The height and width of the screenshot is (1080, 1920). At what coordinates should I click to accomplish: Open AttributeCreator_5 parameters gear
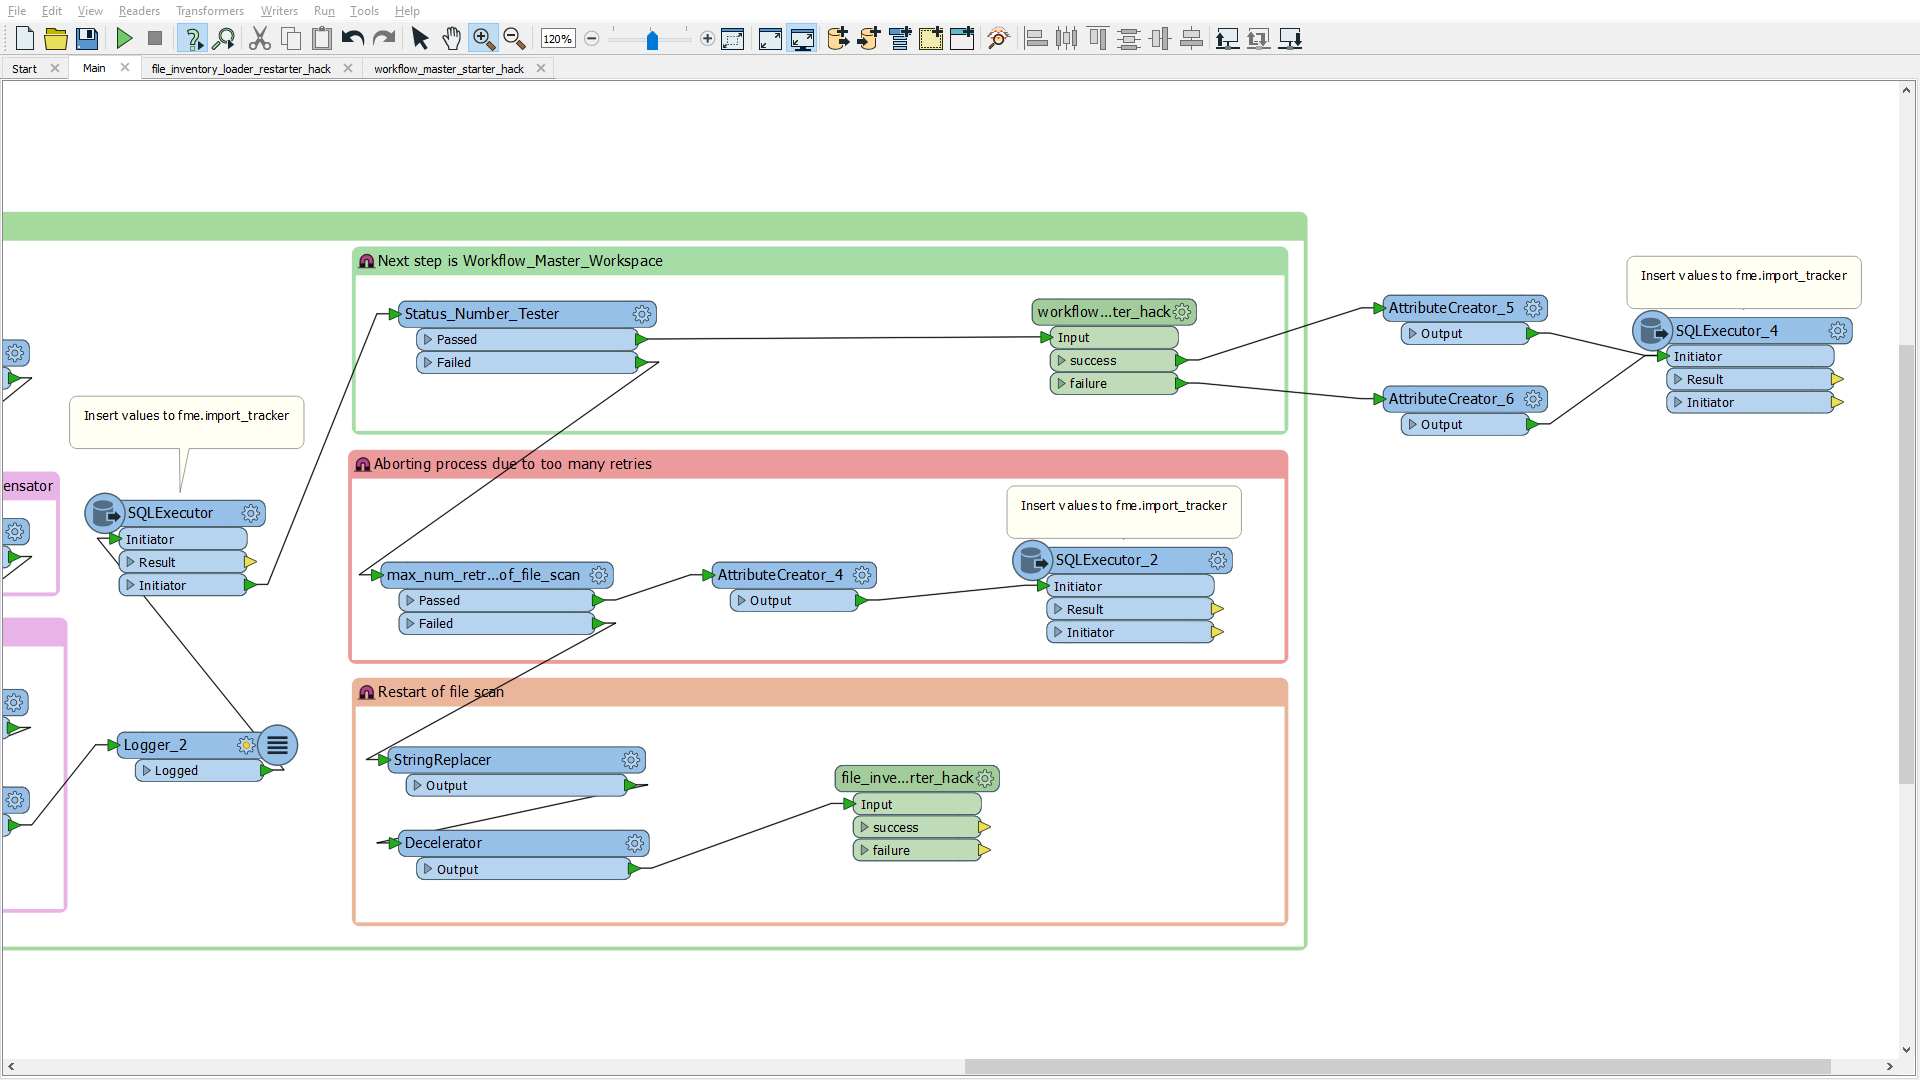click(x=1533, y=308)
